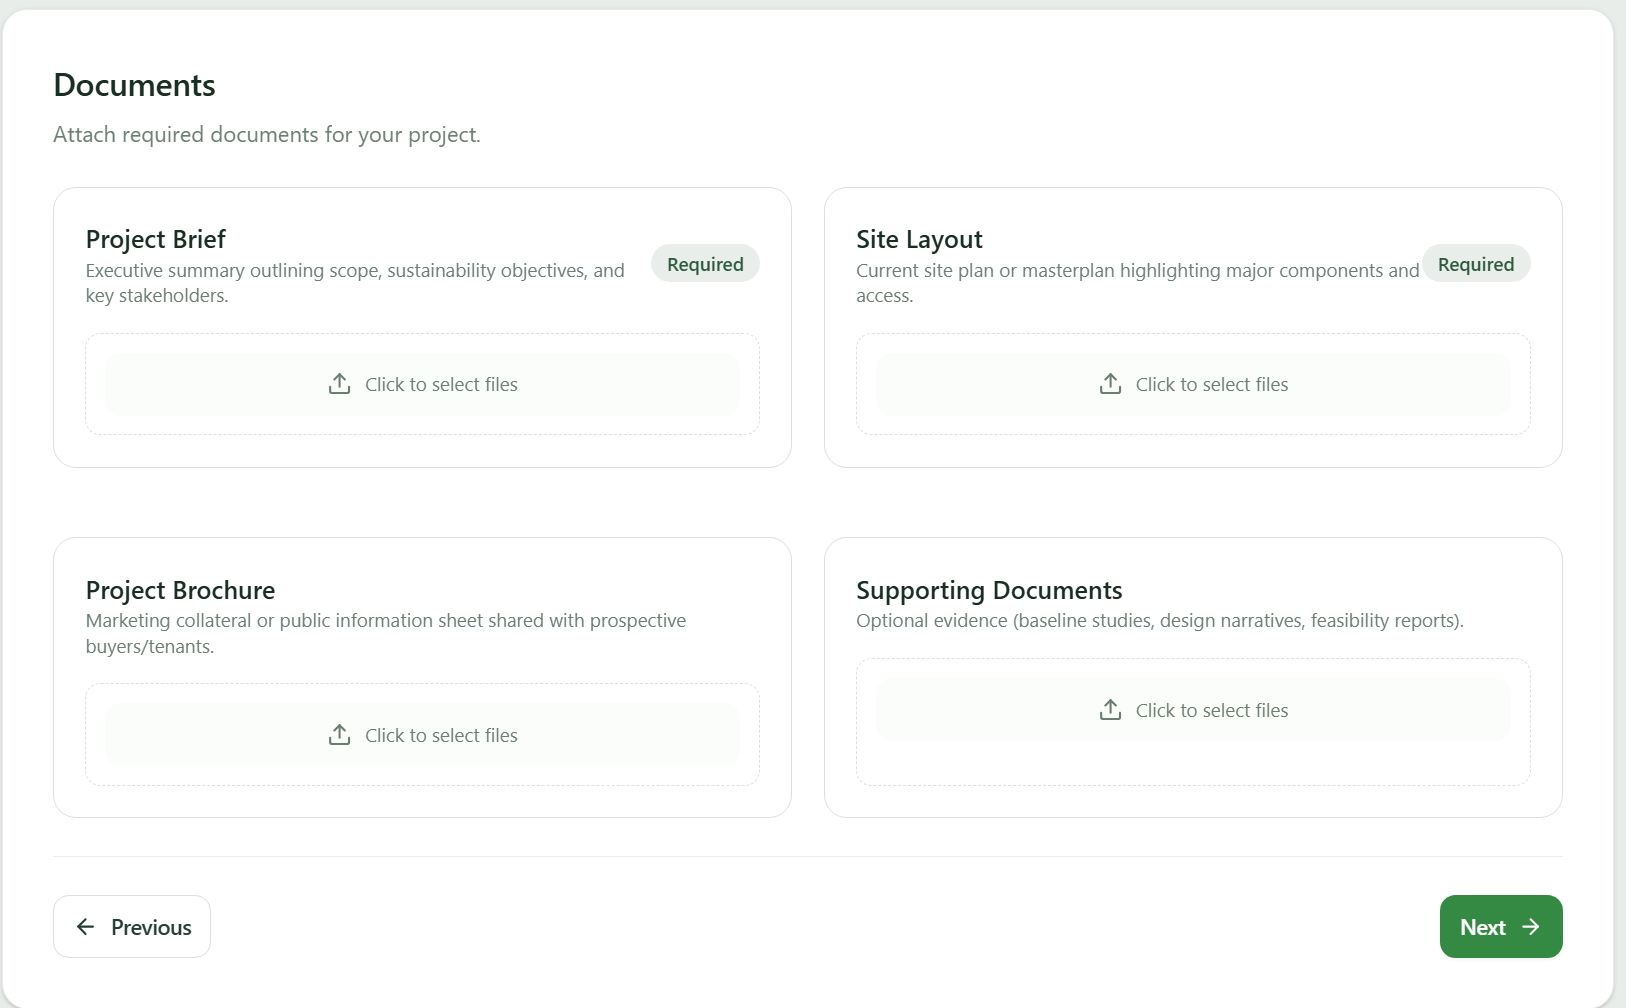Screen dimensions: 1626x1008
Task: Click upload icon in Project Brochure card
Action: coord(340,735)
